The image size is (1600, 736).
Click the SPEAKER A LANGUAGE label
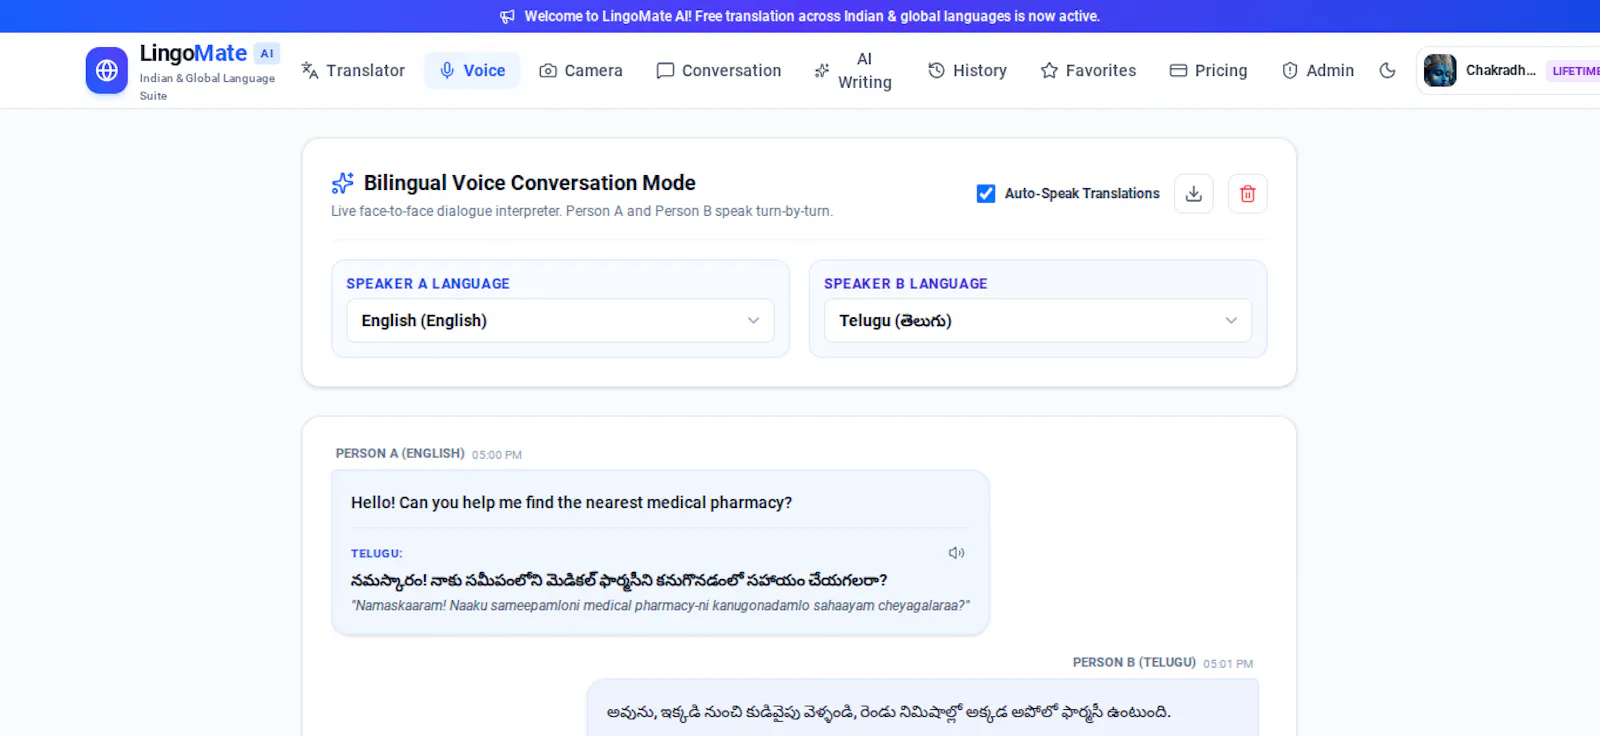[x=428, y=284]
